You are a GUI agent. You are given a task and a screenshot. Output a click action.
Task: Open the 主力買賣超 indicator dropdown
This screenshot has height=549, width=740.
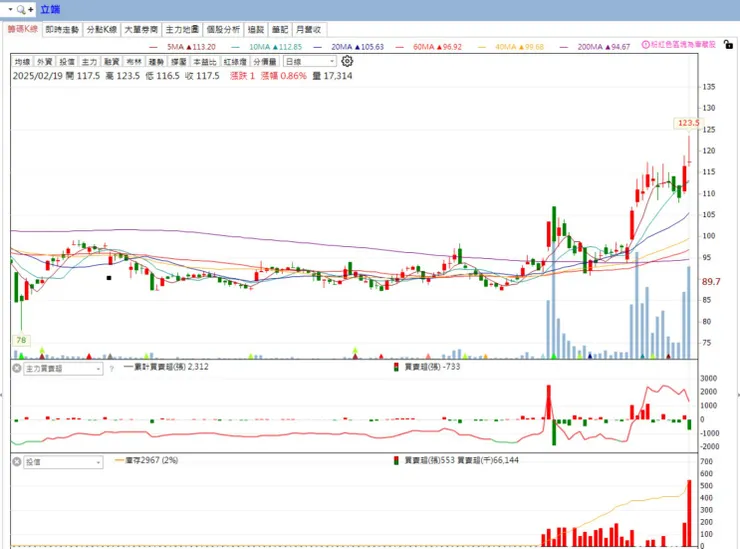coord(63,369)
